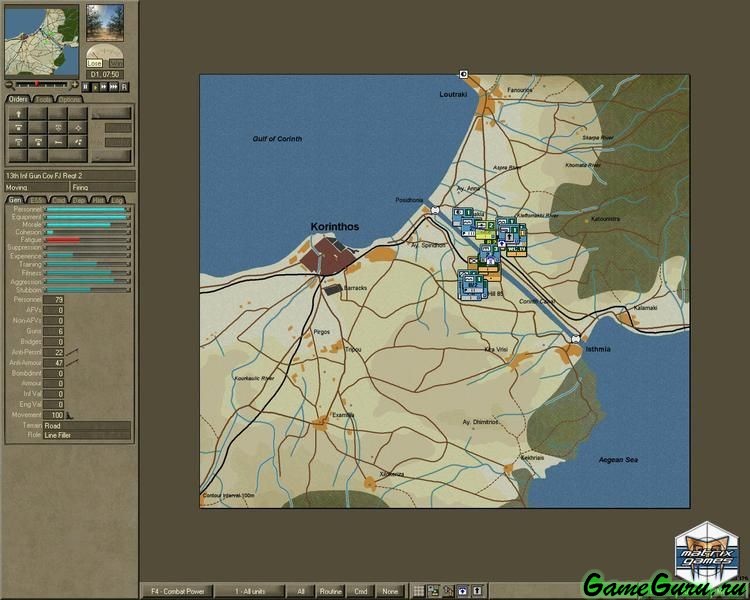Open the E&S unit data tab
The height and width of the screenshot is (600, 750).
point(36,200)
